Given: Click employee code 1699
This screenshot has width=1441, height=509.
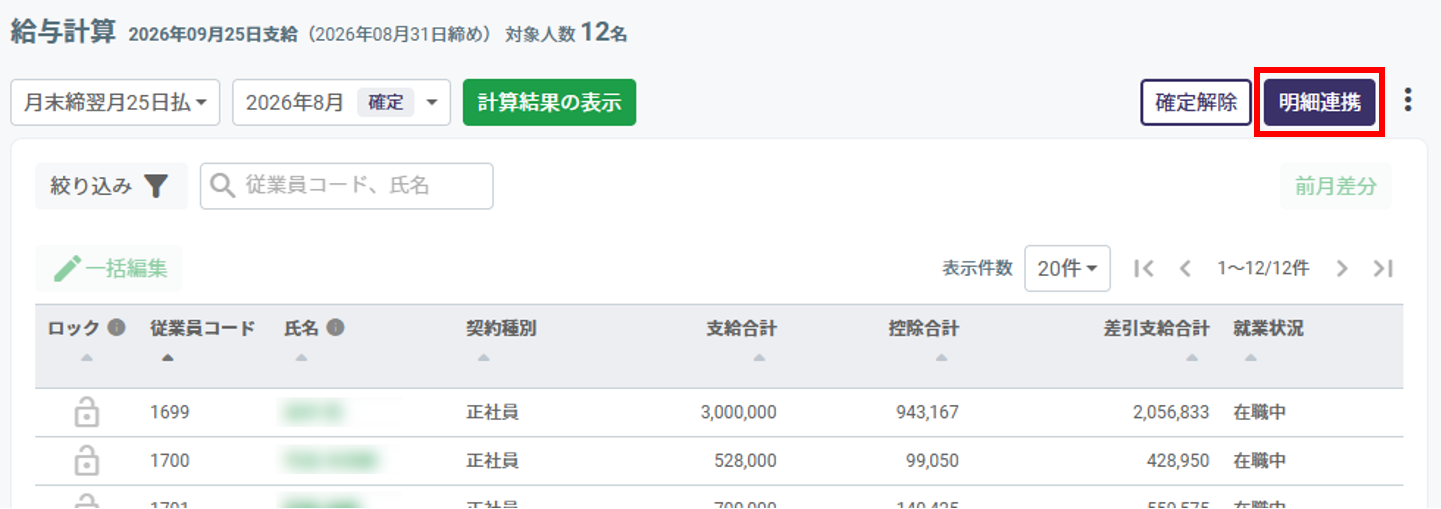Looking at the screenshot, I should pyautogui.click(x=169, y=412).
